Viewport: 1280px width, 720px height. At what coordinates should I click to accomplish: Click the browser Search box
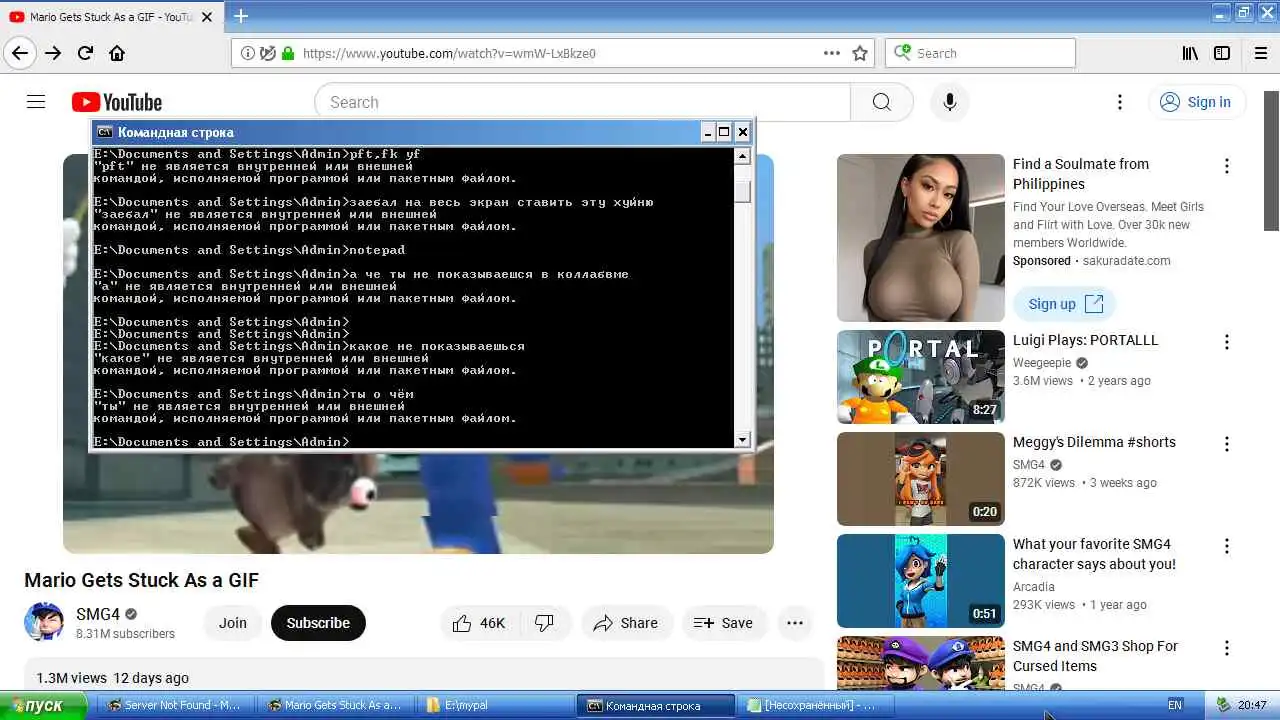(x=980, y=53)
